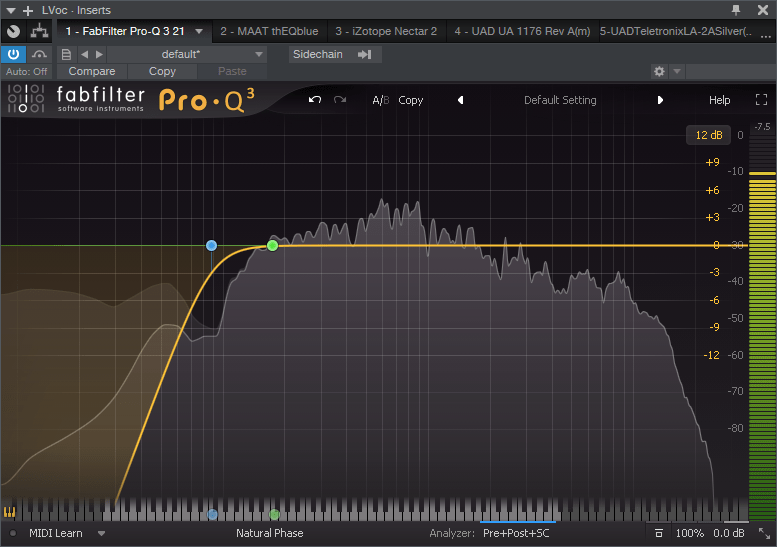The image size is (777, 547).
Task: Switch to the iZotope Nectar 2 tab
Action: (385, 31)
